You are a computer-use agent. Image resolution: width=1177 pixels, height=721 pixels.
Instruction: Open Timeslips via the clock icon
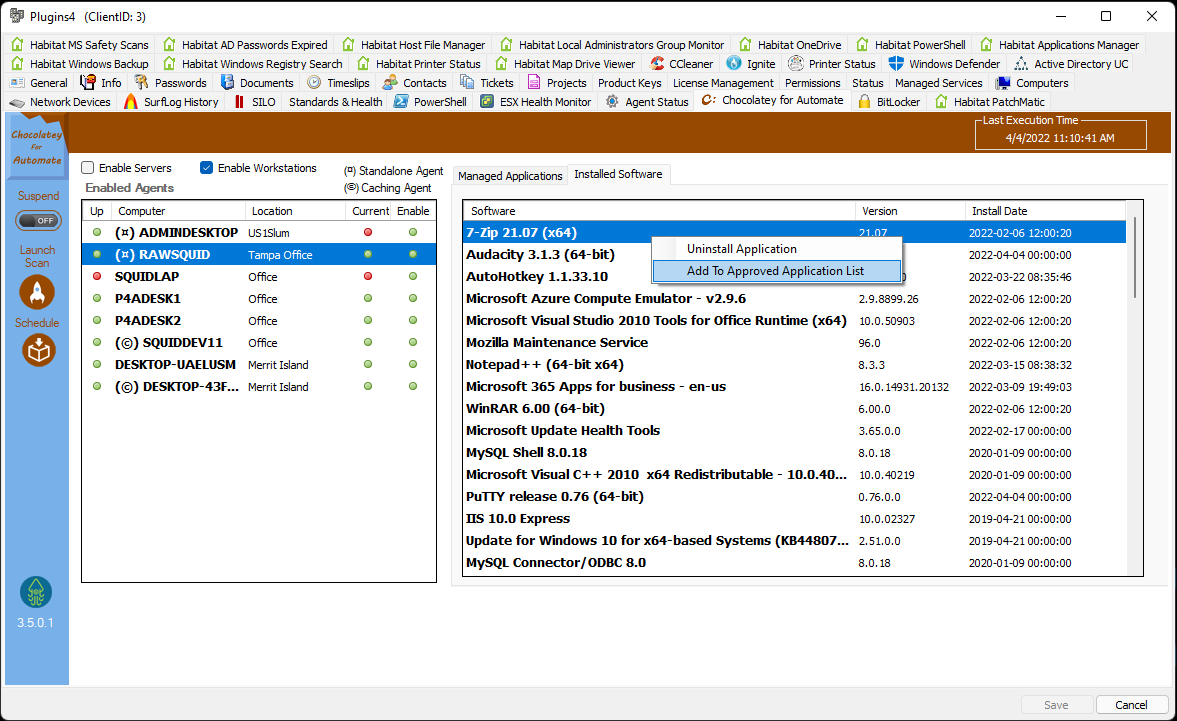click(338, 82)
